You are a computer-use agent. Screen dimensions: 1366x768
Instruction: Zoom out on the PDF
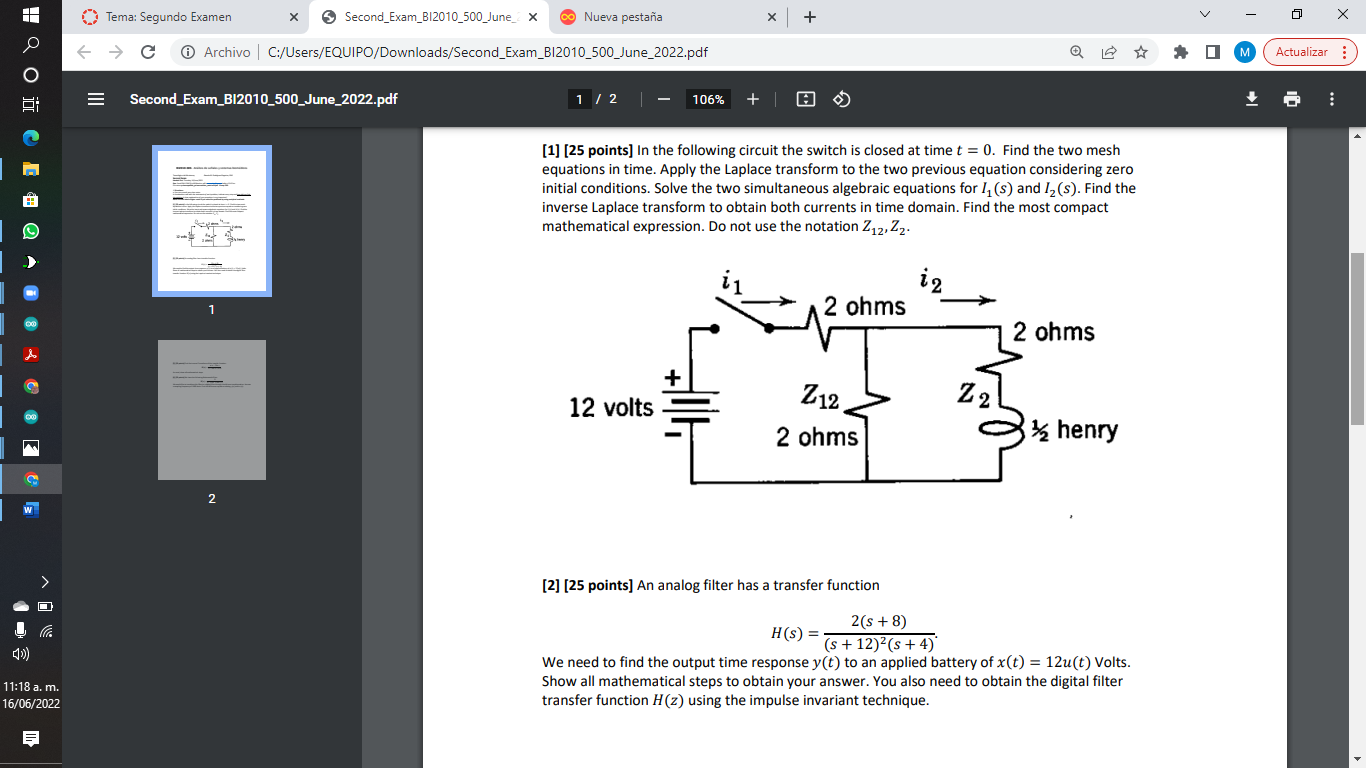click(662, 99)
